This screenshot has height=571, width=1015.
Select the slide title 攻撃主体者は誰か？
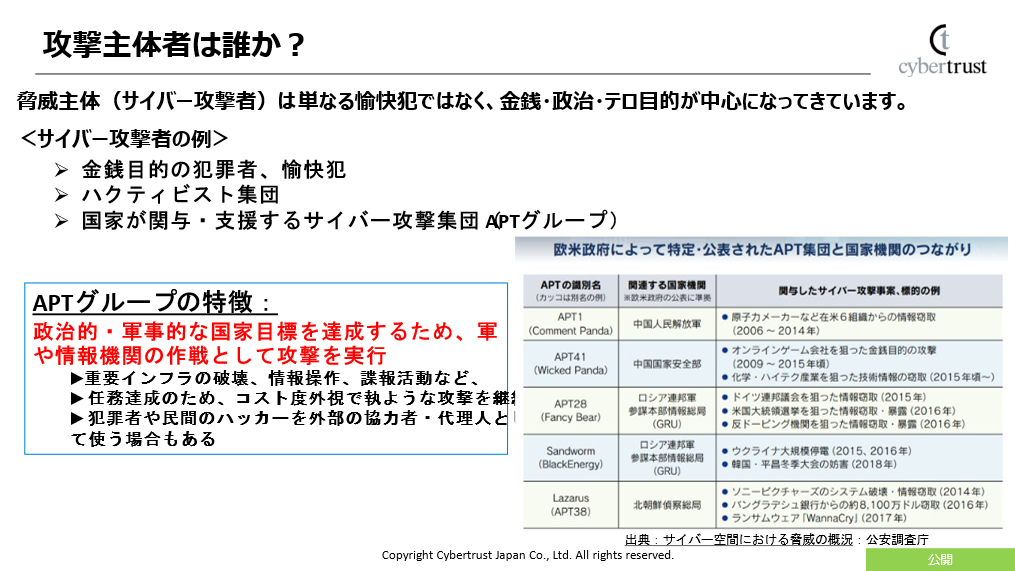pos(174,45)
